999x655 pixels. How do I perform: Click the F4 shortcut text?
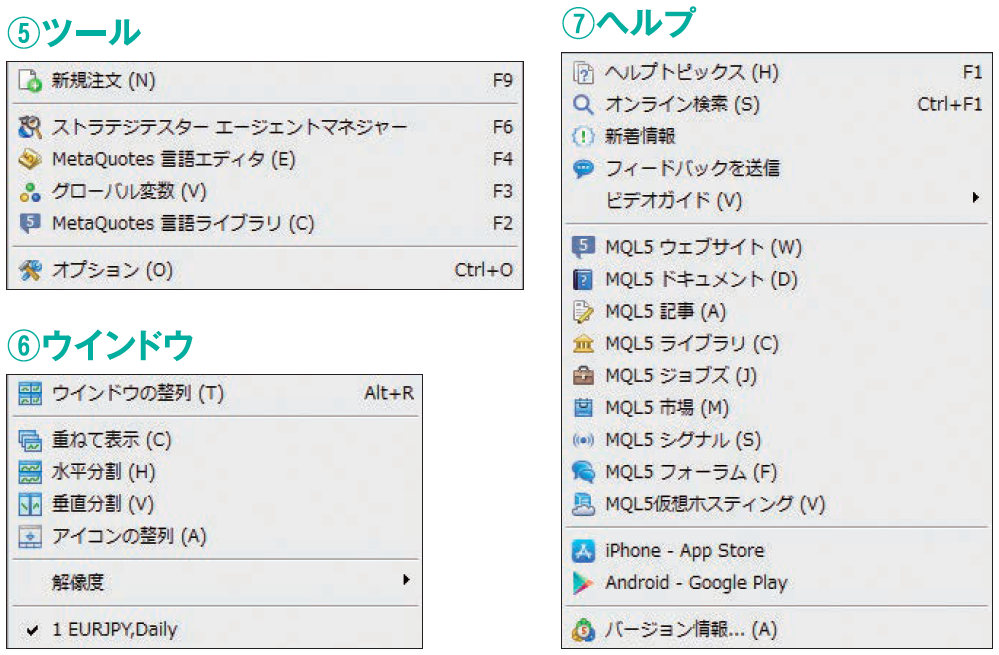pyautogui.click(x=503, y=159)
